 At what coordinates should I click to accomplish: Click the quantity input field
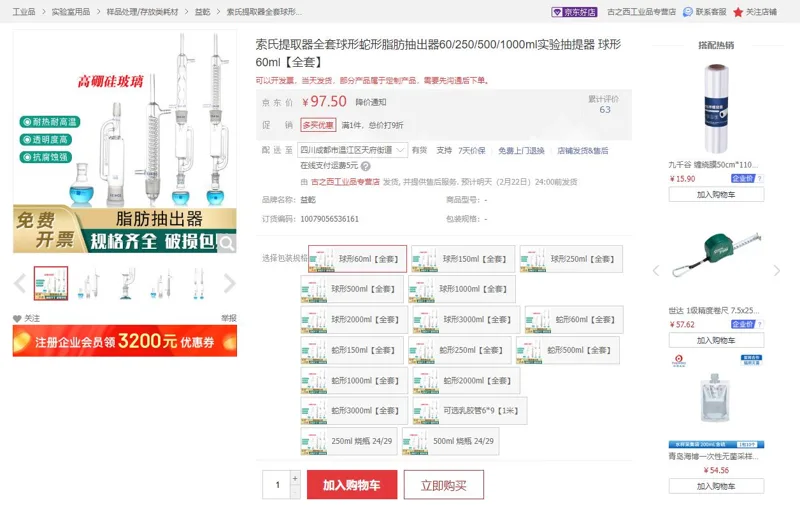277,485
